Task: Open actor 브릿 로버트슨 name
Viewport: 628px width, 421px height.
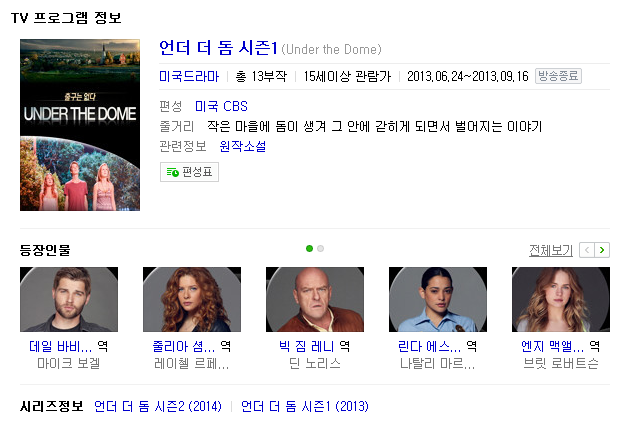Action: (x=561, y=363)
